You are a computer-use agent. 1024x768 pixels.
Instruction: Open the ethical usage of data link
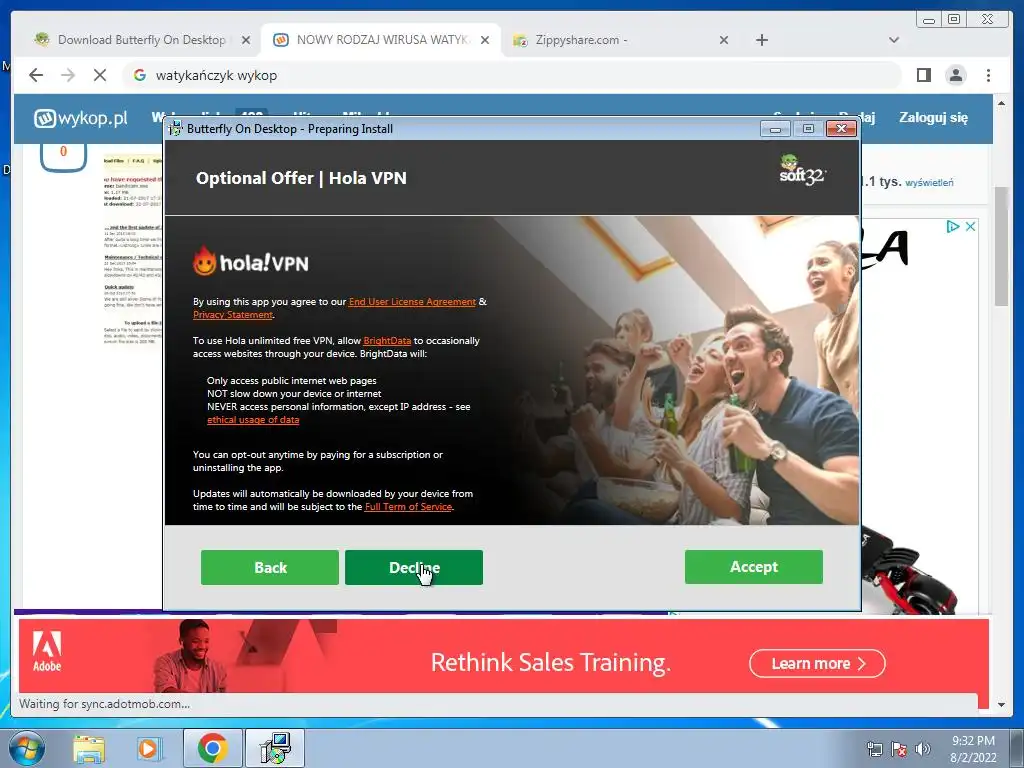[253, 420]
